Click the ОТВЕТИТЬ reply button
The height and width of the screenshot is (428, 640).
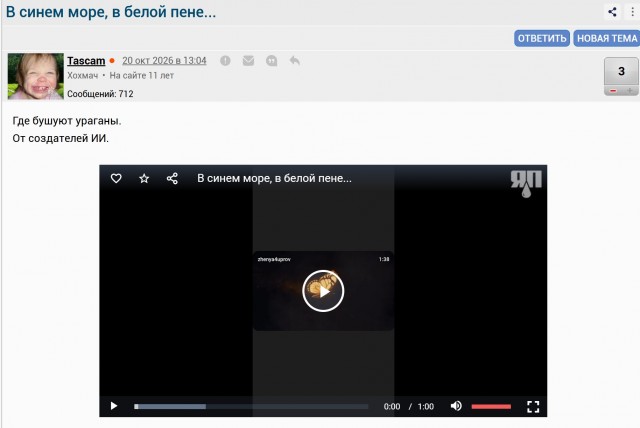point(542,38)
